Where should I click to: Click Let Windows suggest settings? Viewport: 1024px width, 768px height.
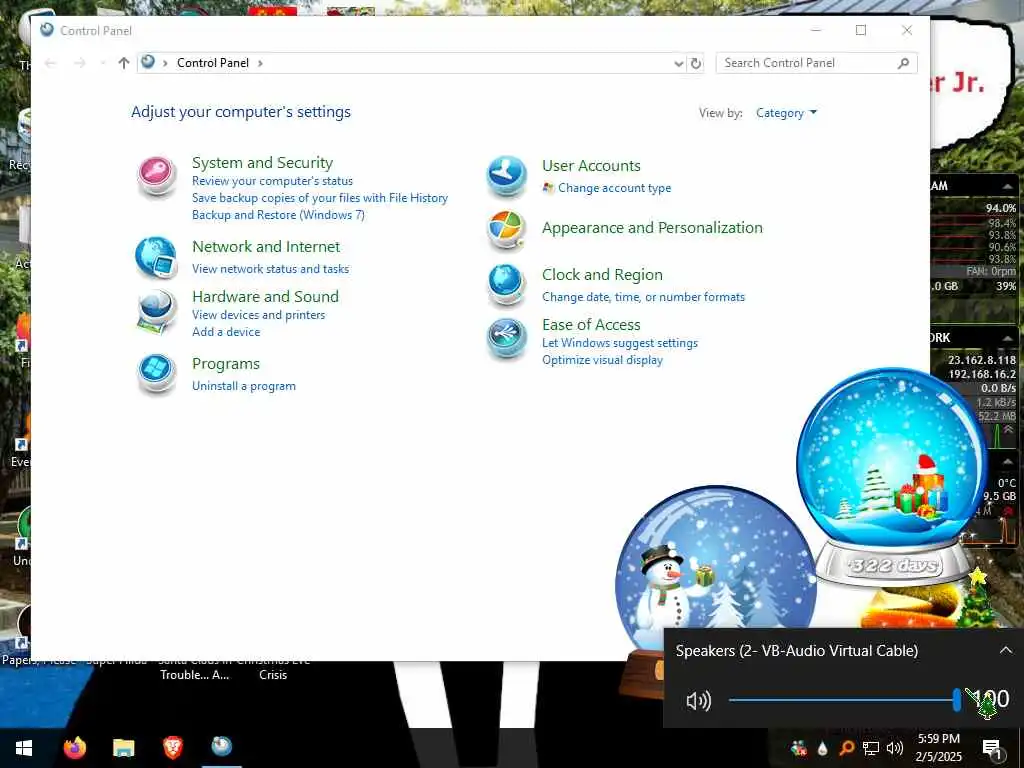pos(620,343)
